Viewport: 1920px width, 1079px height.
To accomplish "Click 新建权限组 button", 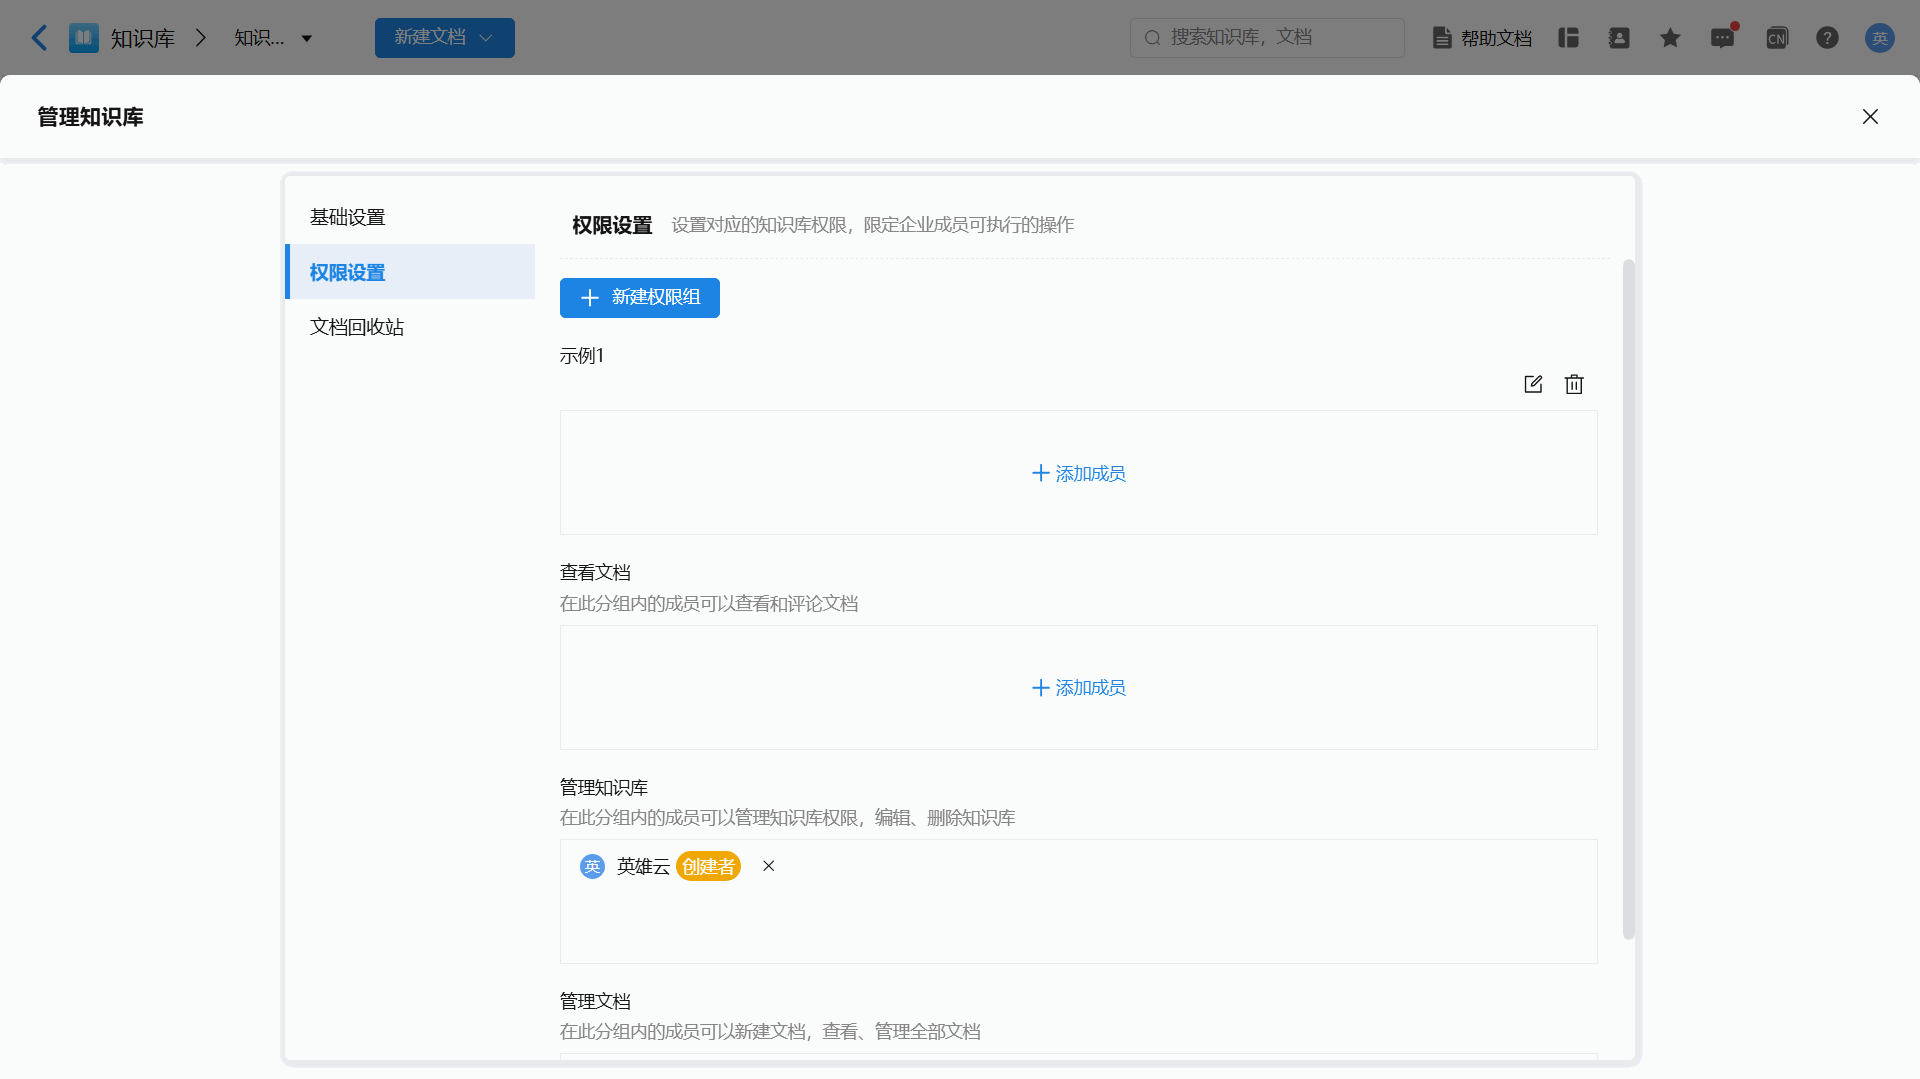I will coord(640,298).
